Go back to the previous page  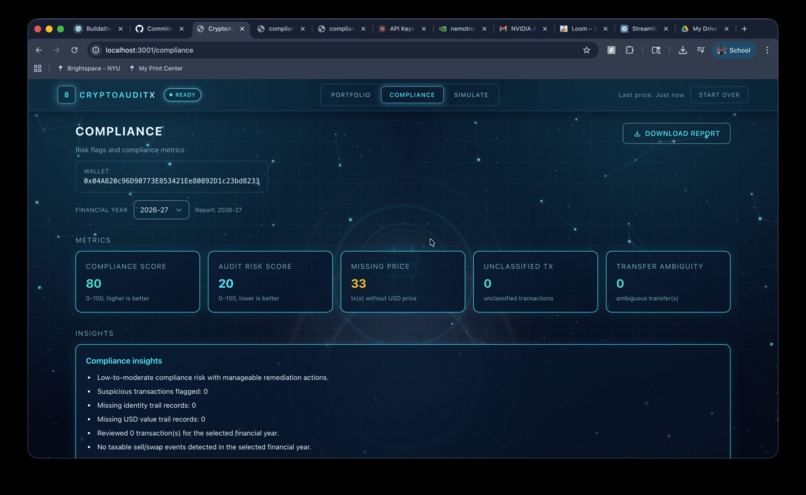point(39,50)
